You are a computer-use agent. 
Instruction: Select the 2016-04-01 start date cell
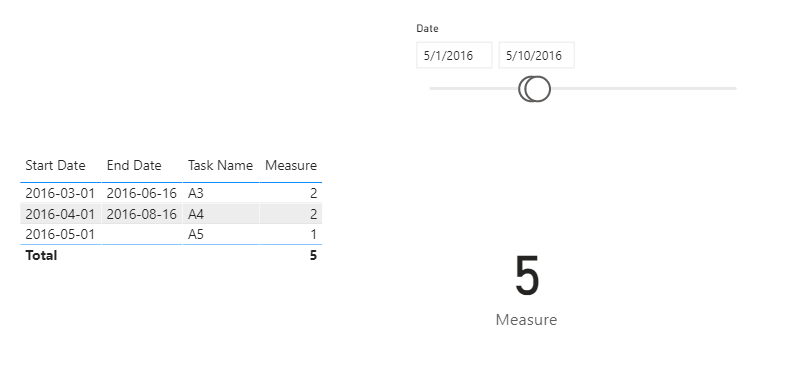60,214
